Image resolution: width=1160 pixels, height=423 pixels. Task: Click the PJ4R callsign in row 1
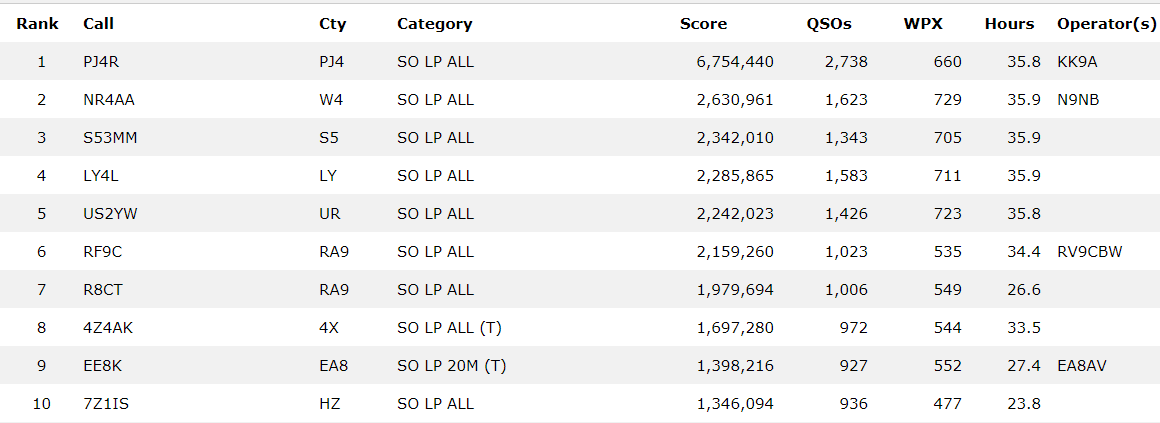point(102,62)
